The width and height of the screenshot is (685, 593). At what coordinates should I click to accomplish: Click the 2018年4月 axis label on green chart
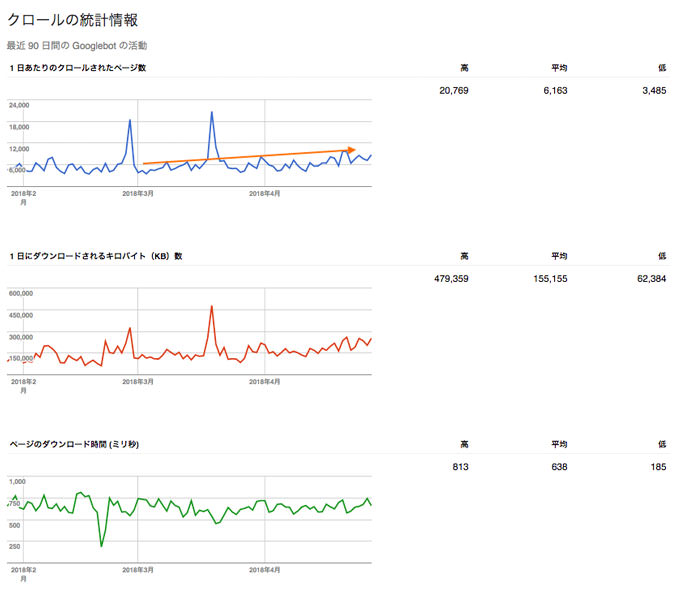click(x=264, y=570)
